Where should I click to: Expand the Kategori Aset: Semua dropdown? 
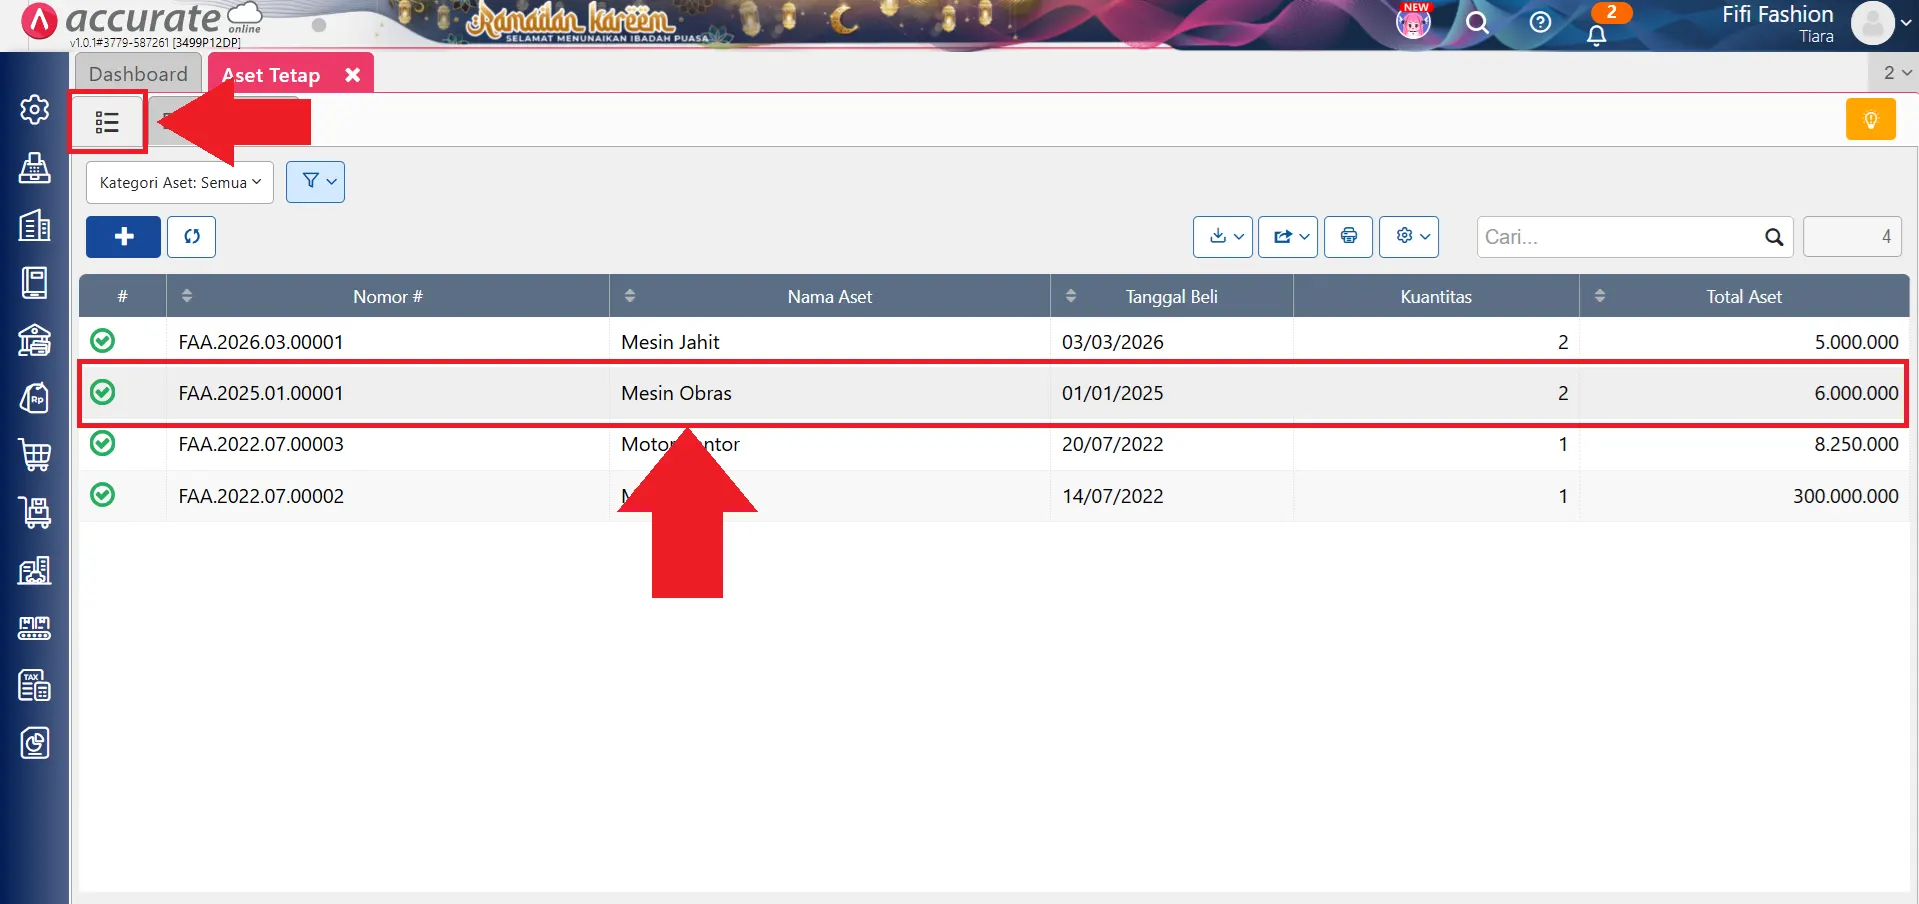pyautogui.click(x=180, y=182)
